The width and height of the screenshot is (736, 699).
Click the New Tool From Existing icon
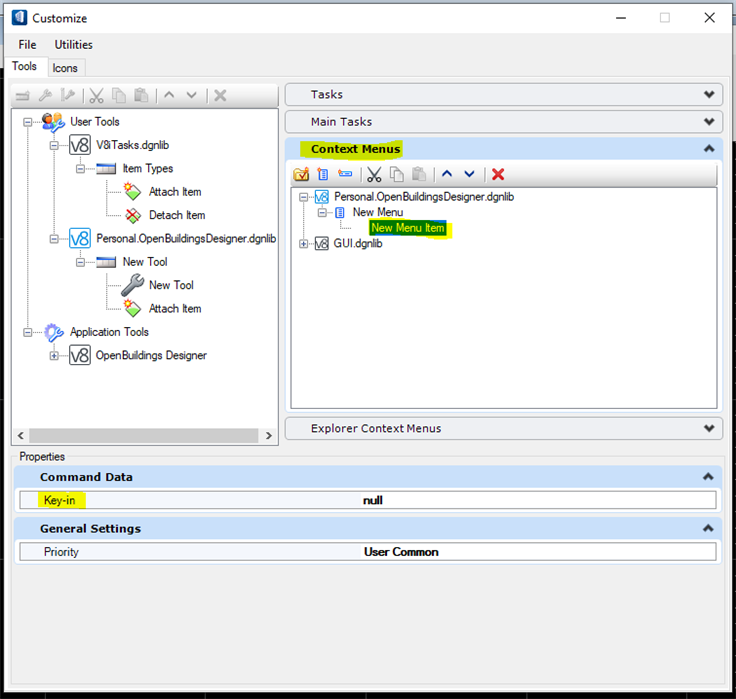pos(68,96)
